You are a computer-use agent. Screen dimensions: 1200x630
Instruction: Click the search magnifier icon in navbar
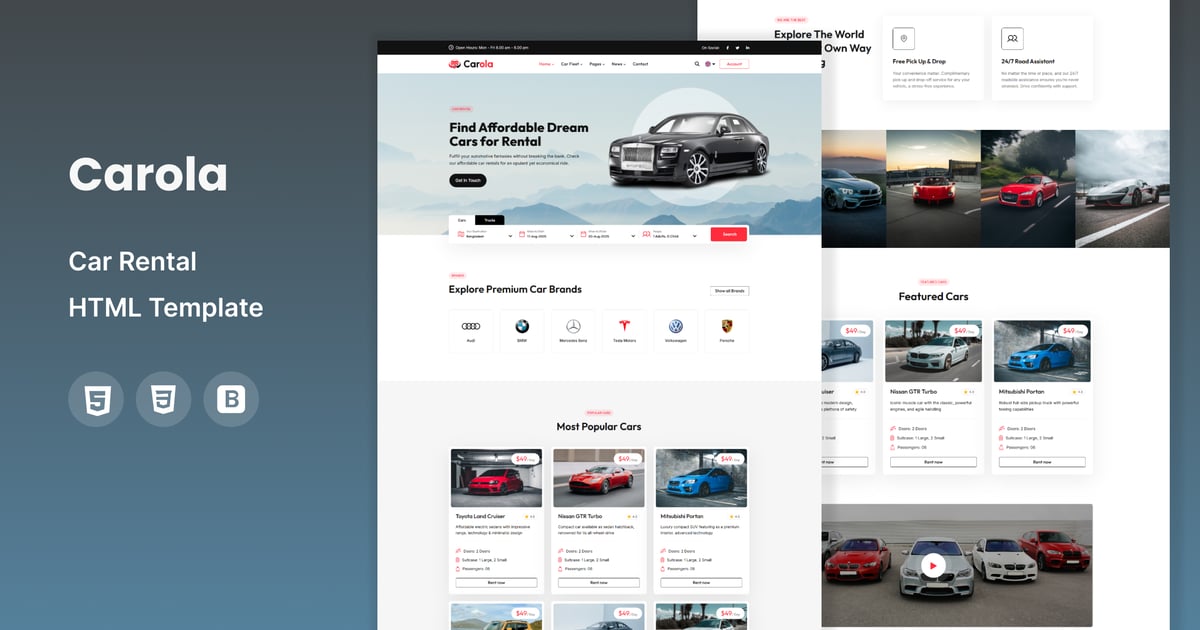[697, 64]
